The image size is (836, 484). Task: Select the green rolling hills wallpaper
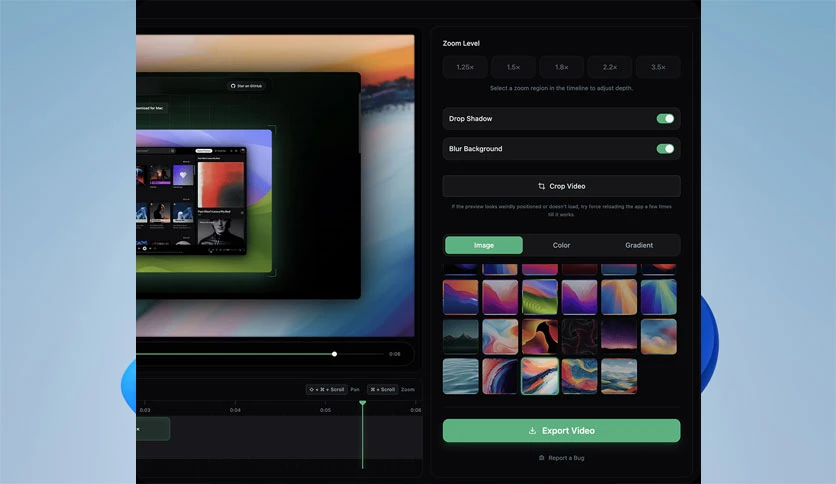540,297
